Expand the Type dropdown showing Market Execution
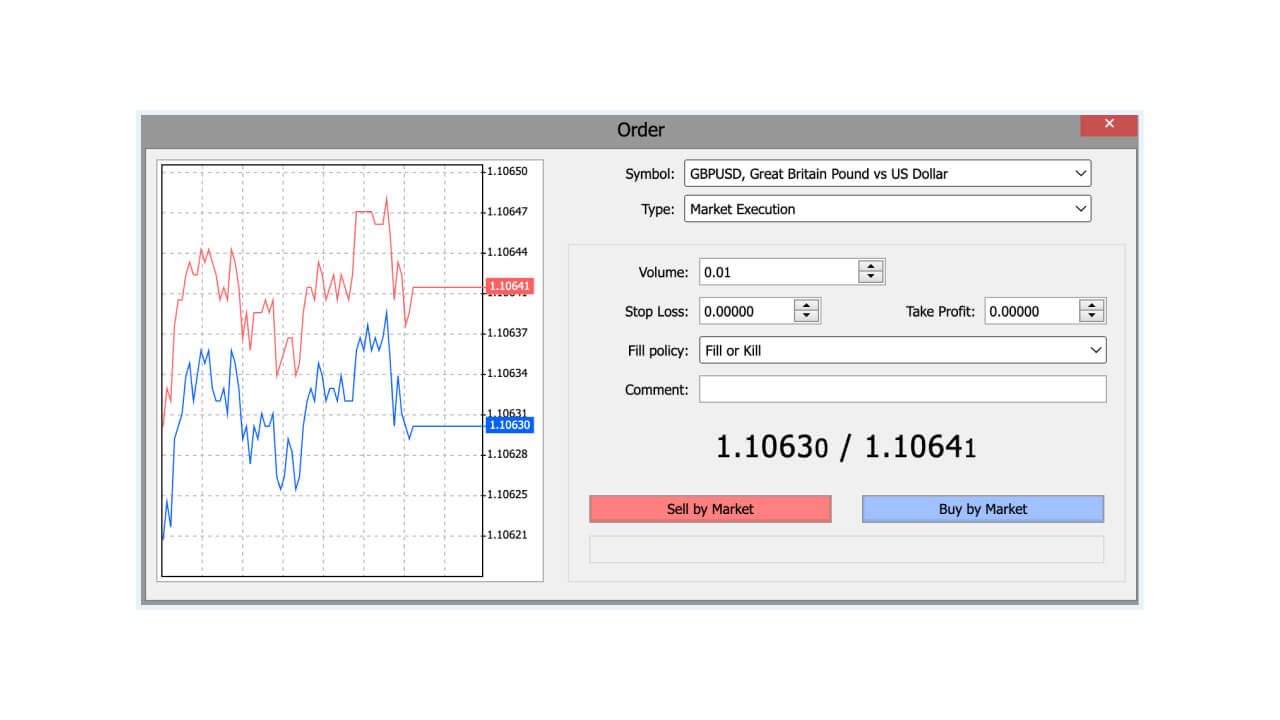 click(887, 209)
